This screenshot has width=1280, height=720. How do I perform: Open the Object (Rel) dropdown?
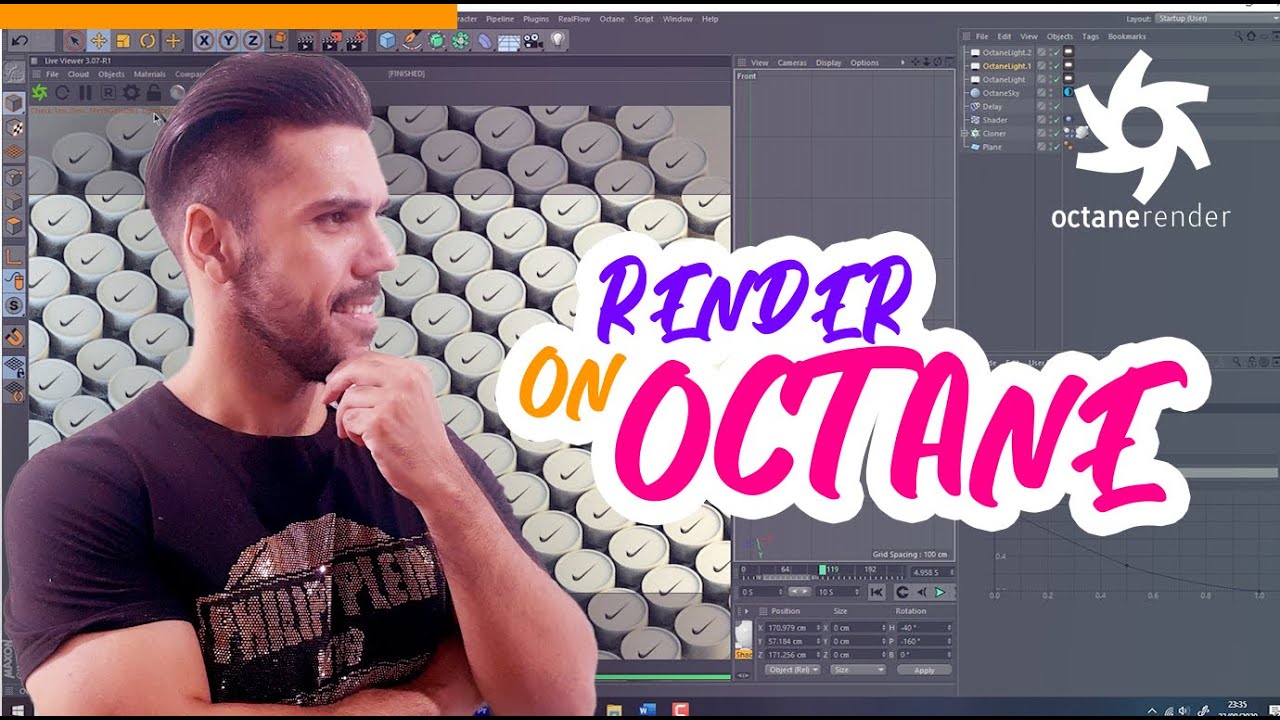792,670
